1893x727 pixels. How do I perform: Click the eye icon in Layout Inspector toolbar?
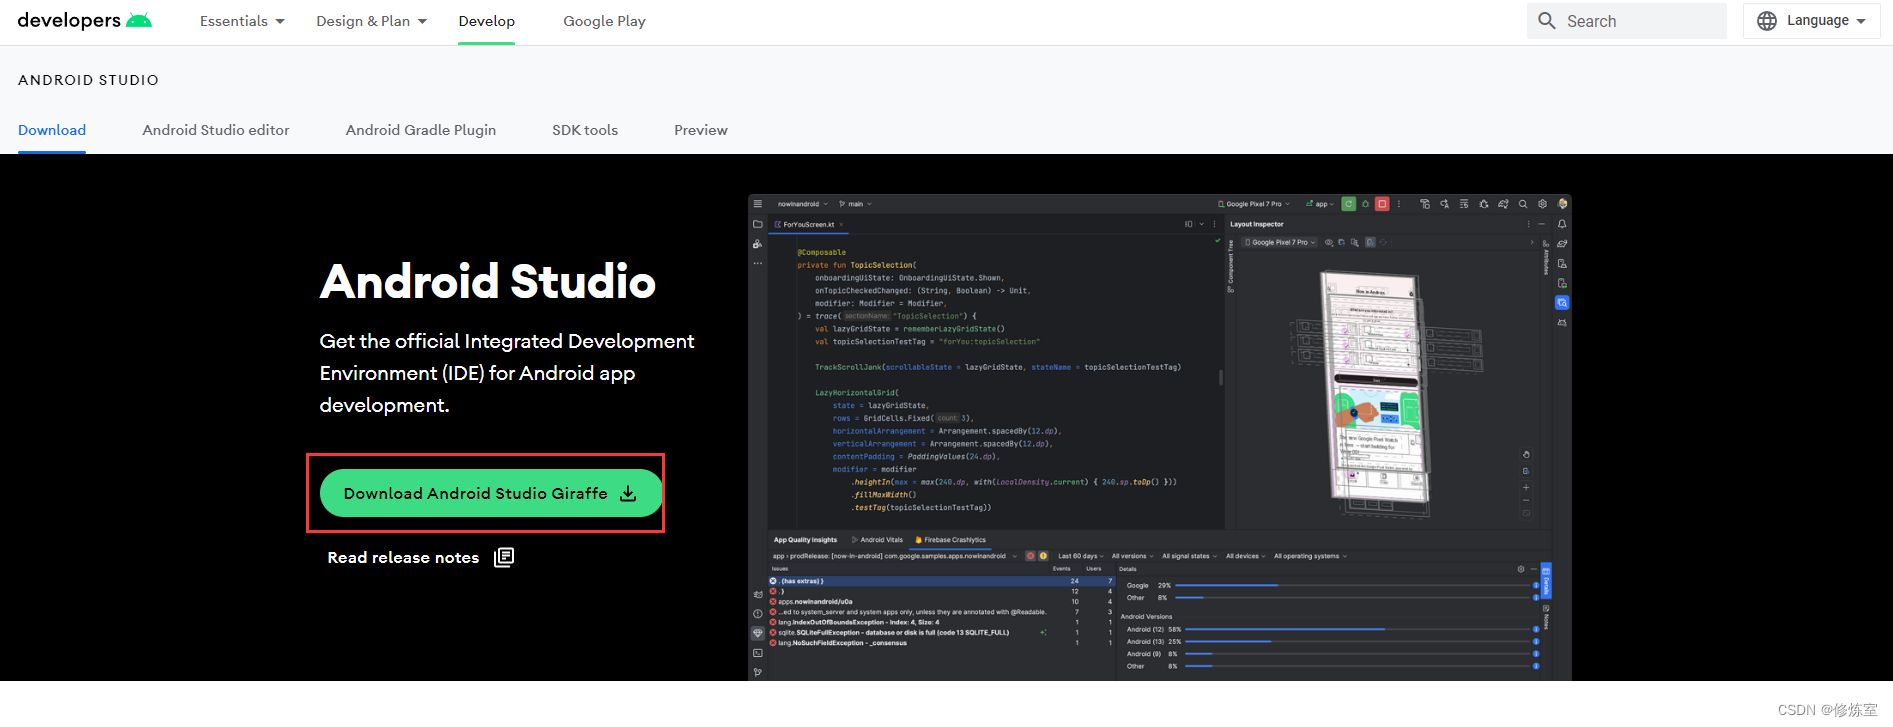click(1329, 242)
